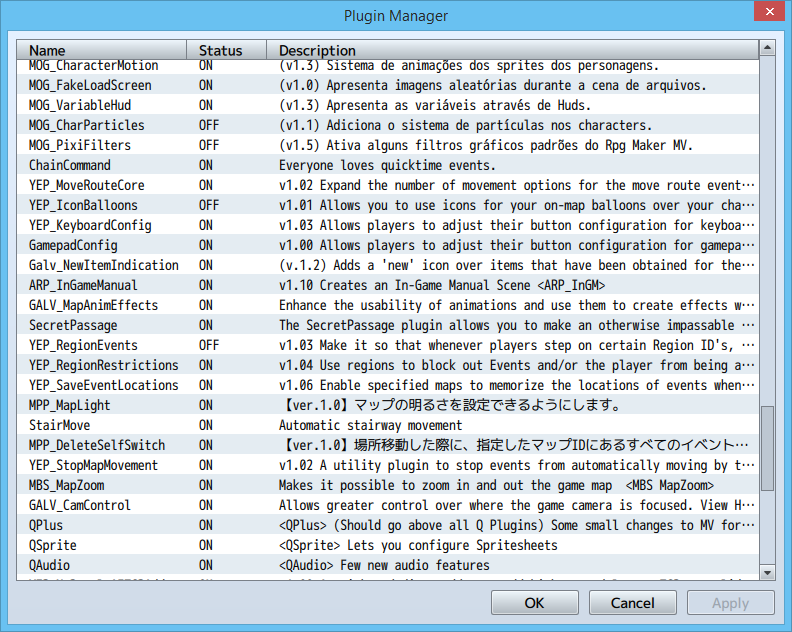Image resolution: width=792 pixels, height=632 pixels.
Task: Select the YEP_SaveEventLocations plugin
Action: 387,385
